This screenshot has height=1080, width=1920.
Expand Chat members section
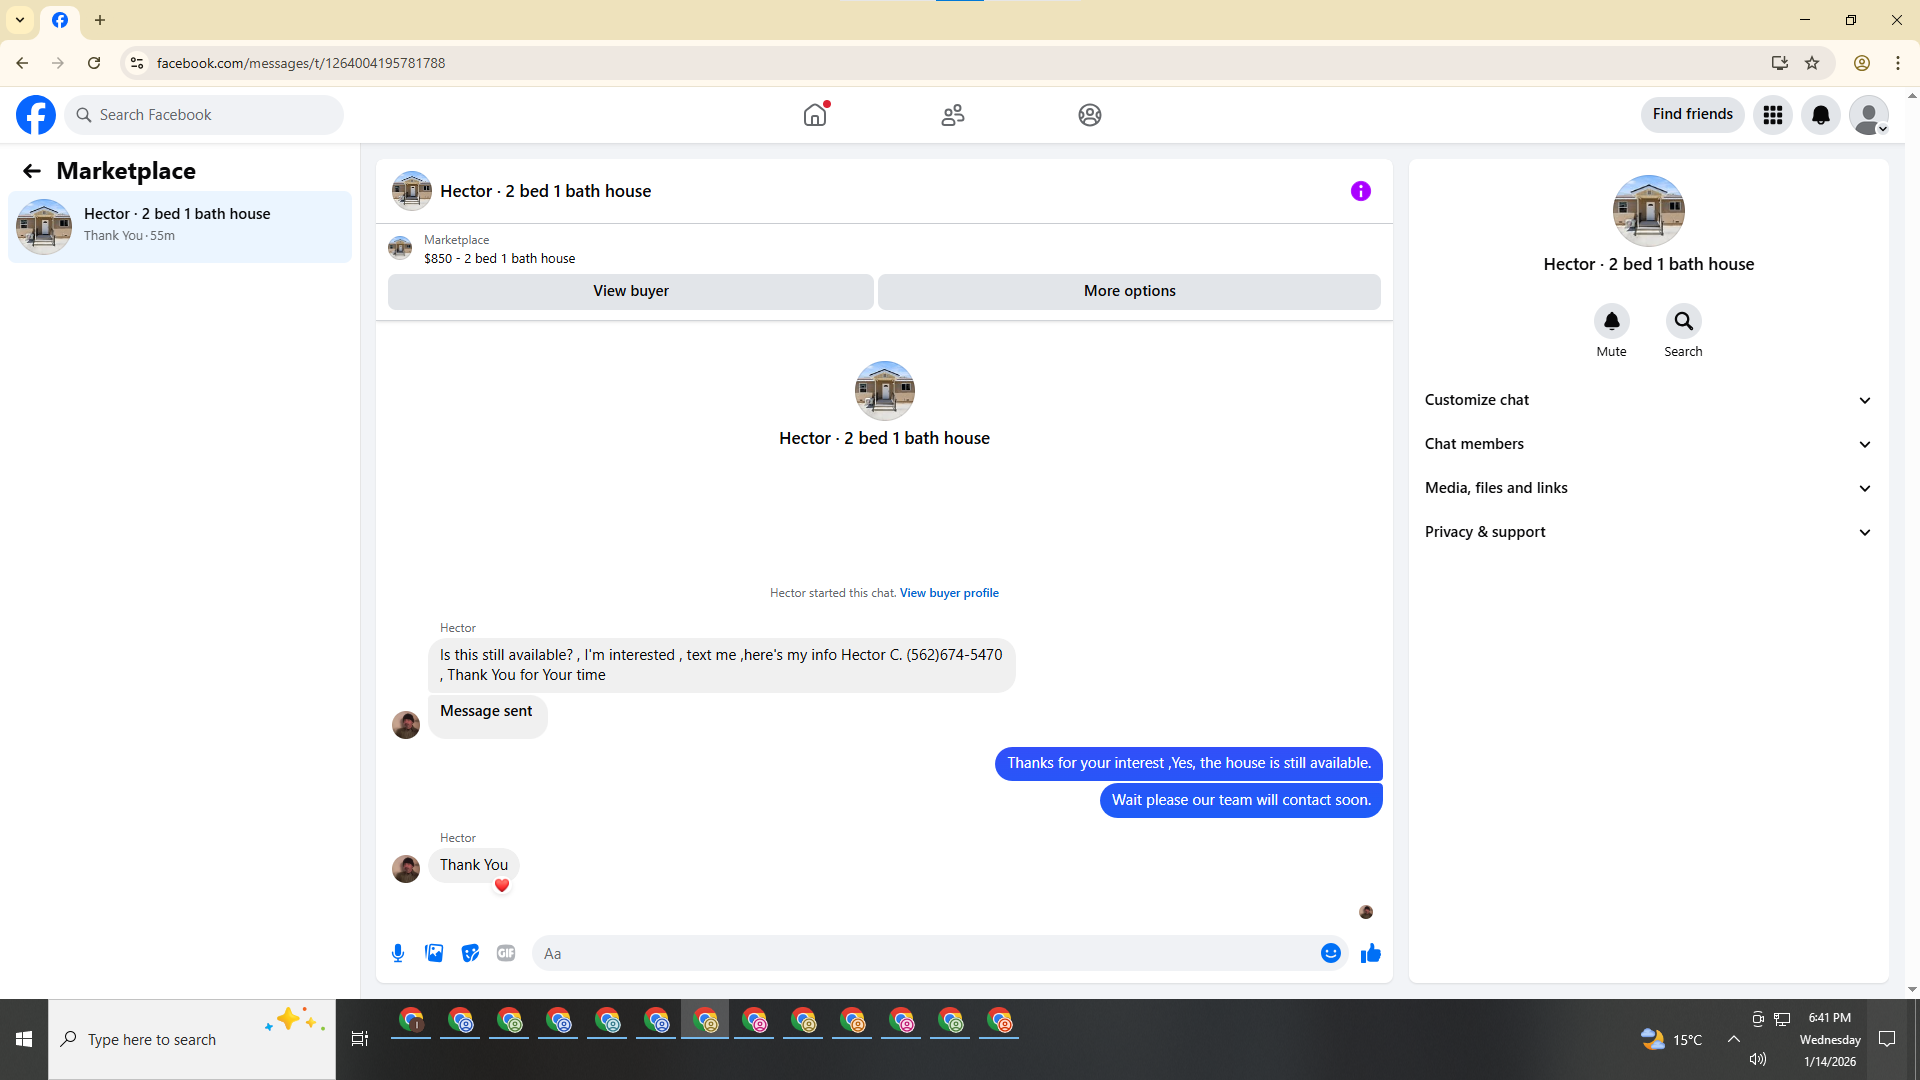pos(1647,444)
